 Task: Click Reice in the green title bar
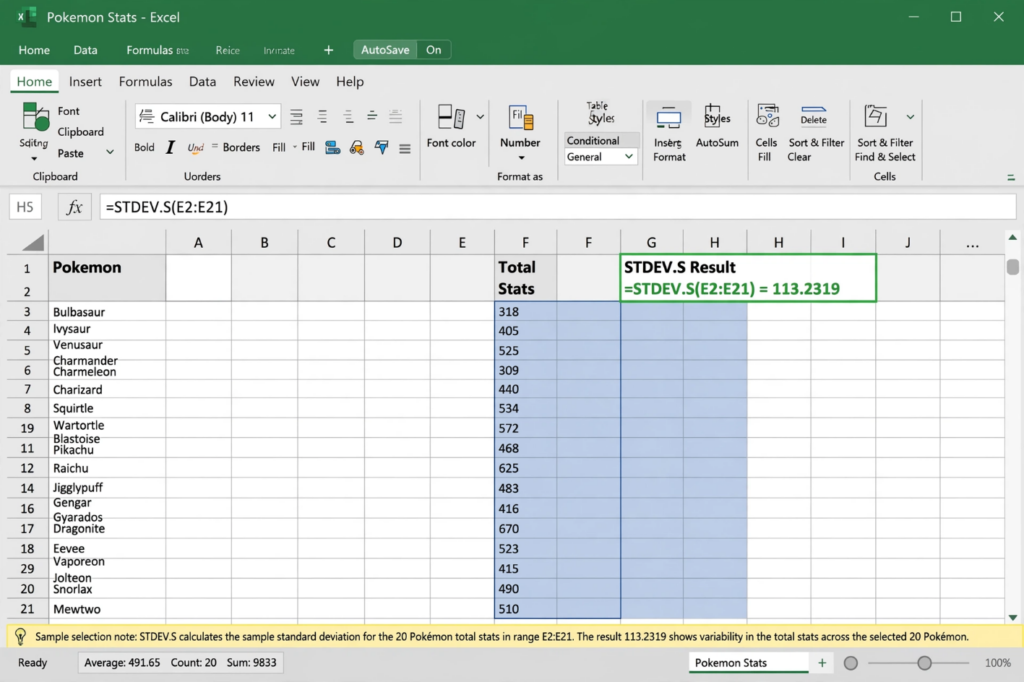click(x=227, y=50)
